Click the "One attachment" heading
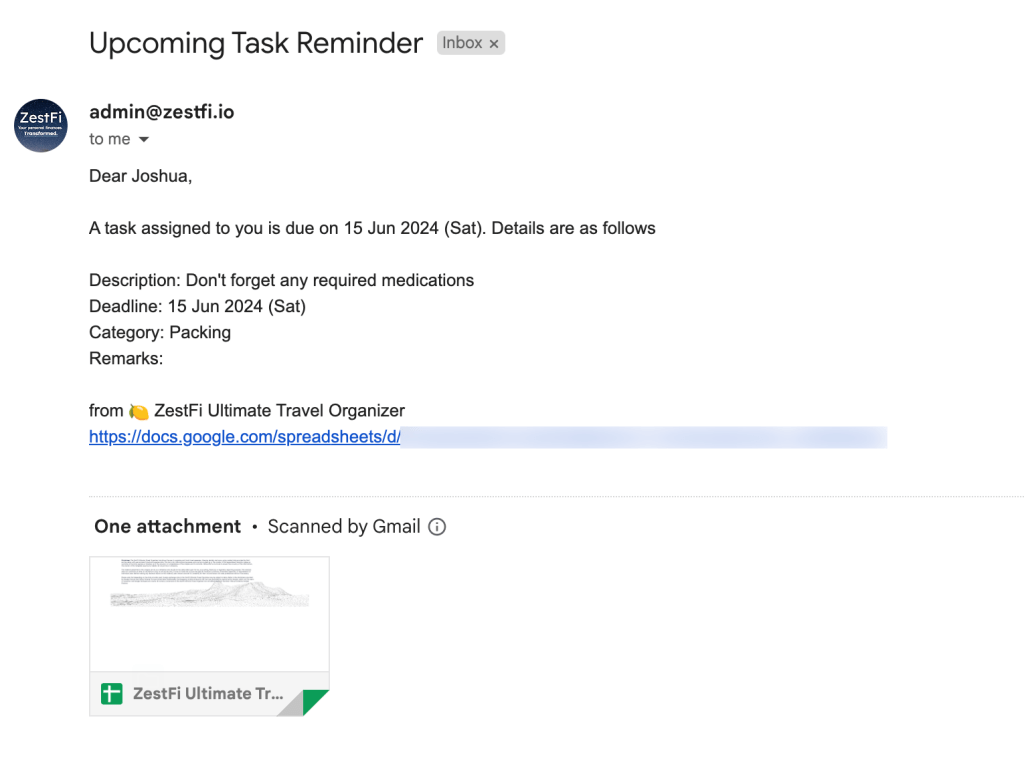1024x766 pixels. pyautogui.click(x=167, y=527)
